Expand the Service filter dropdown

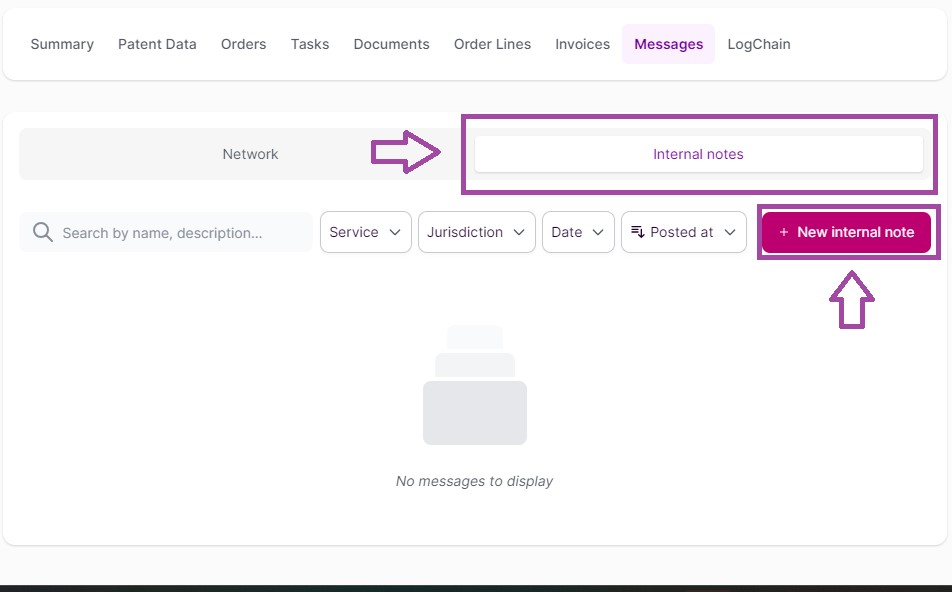tap(365, 232)
